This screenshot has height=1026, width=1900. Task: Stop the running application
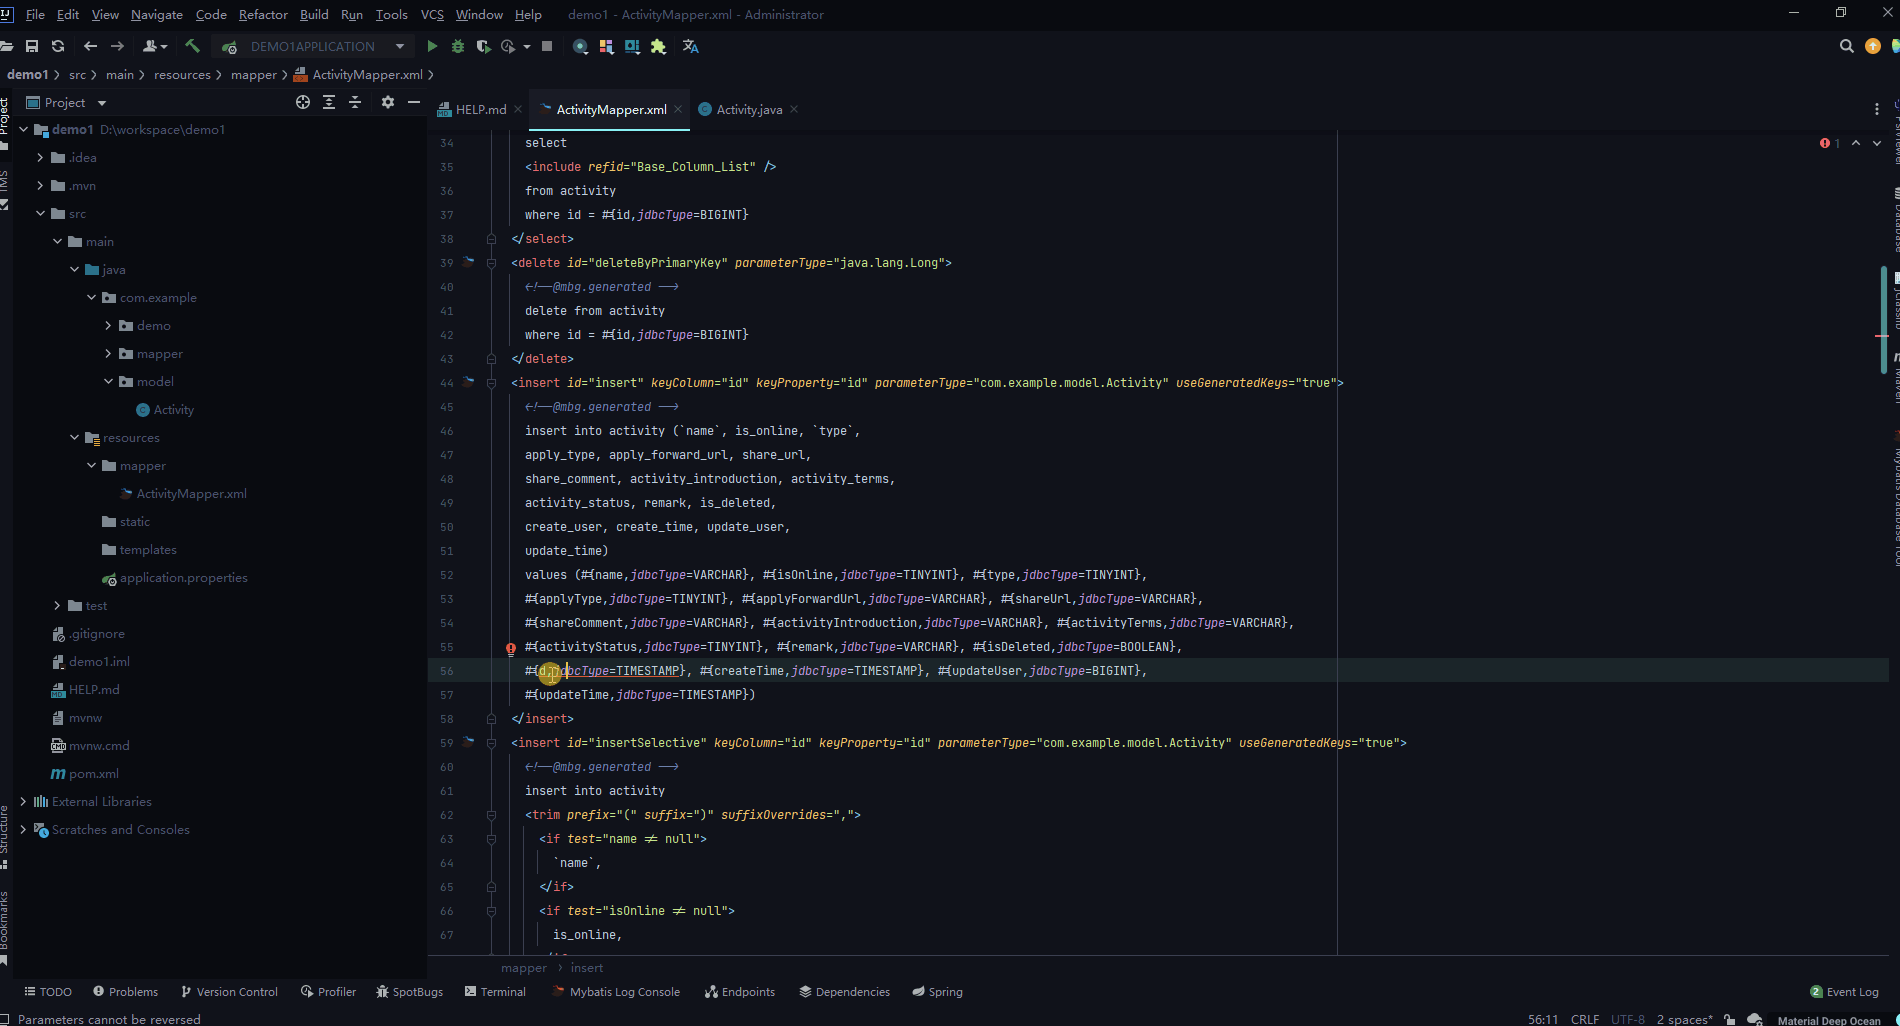[x=546, y=46]
